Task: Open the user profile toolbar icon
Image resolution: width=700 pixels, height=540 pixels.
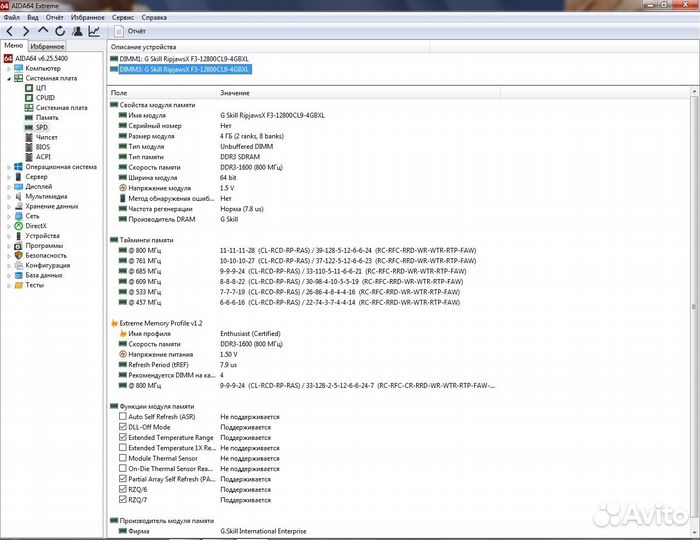Action: [77, 31]
